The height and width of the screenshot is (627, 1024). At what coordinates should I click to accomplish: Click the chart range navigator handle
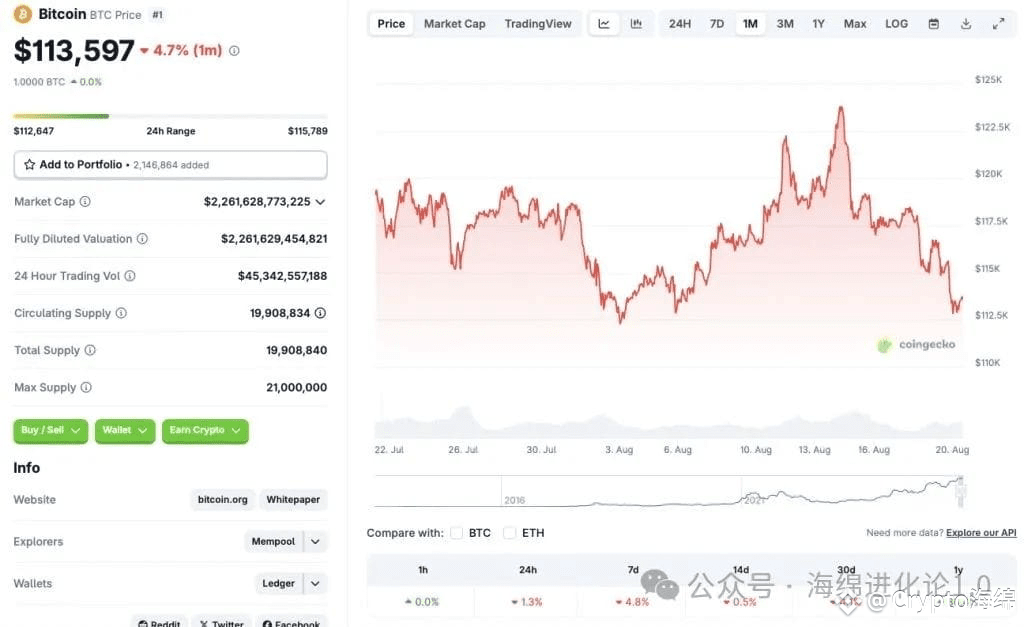coord(960,491)
